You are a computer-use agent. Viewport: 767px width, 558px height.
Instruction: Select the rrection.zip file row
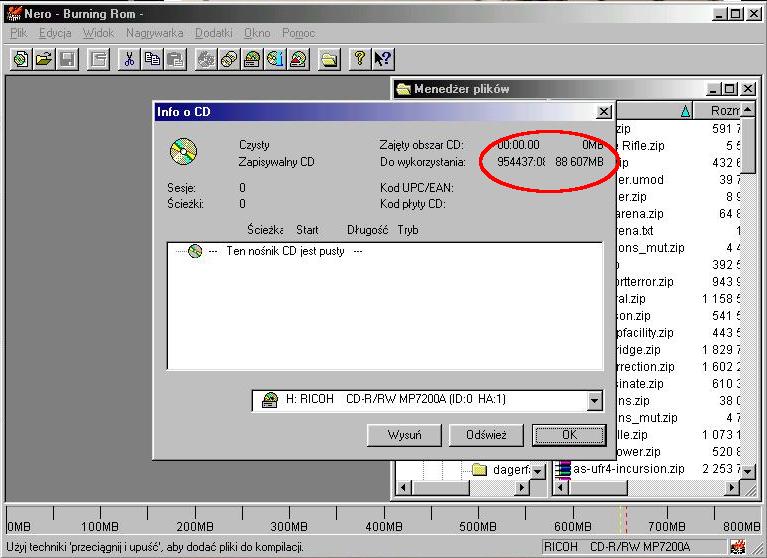coord(645,367)
